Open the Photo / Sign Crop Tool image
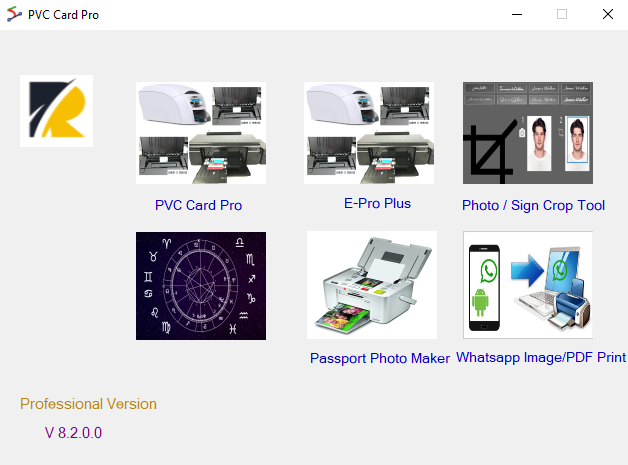The image size is (628, 465). [x=528, y=133]
